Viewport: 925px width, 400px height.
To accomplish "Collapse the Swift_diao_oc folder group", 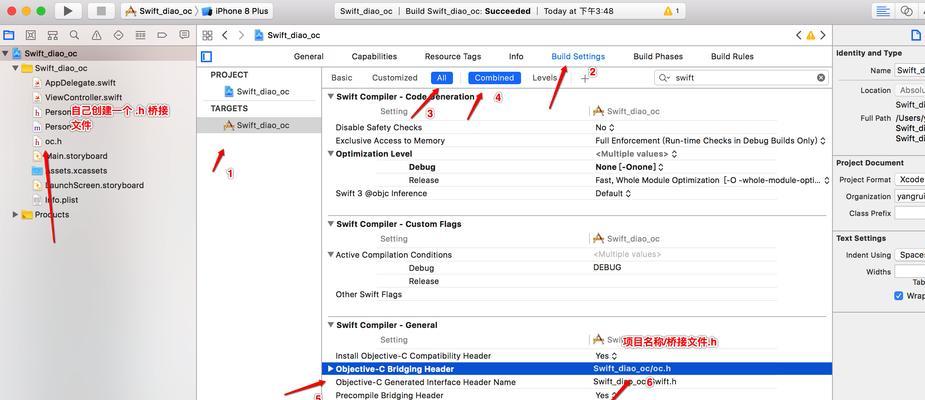I will point(15,68).
